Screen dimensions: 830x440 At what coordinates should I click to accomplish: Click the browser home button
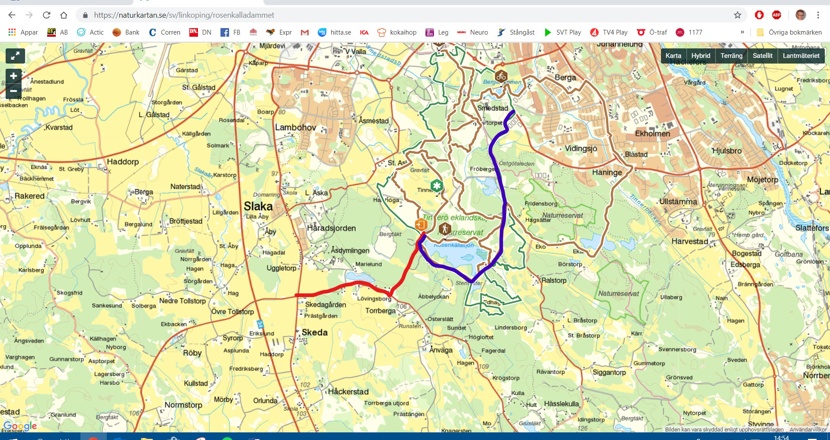pos(64,15)
